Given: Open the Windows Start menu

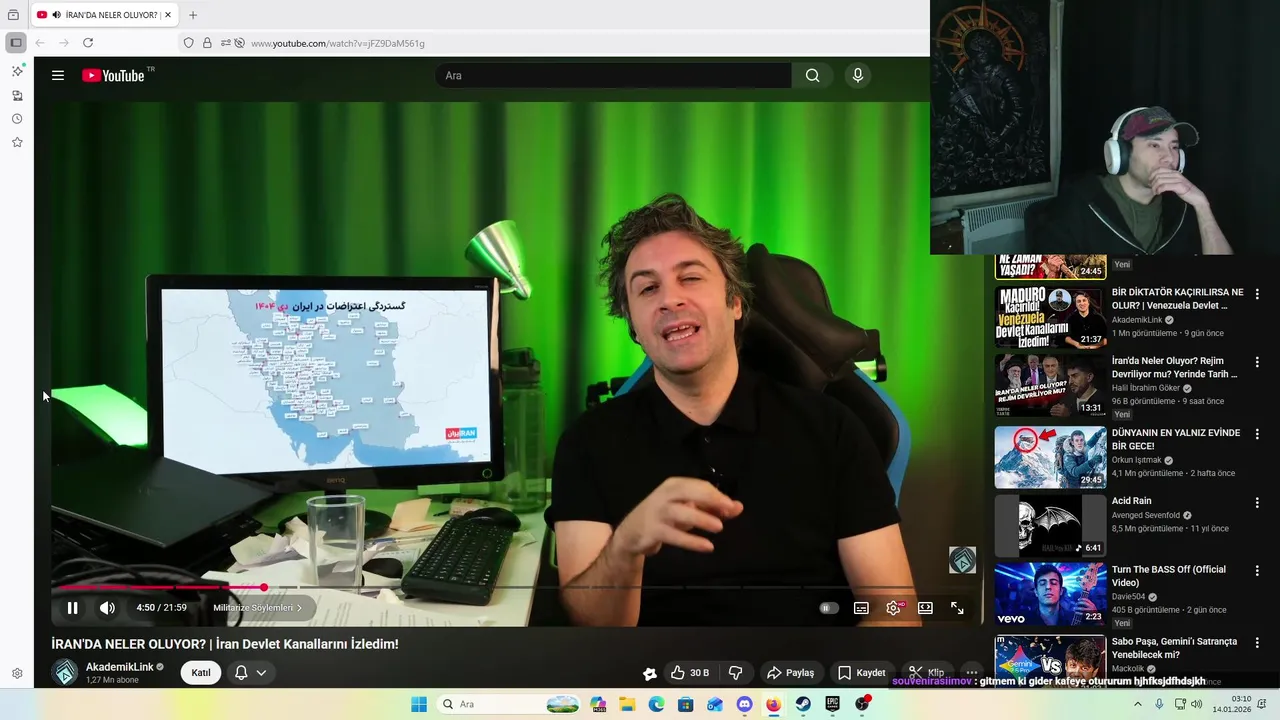Looking at the screenshot, I should [x=419, y=704].
